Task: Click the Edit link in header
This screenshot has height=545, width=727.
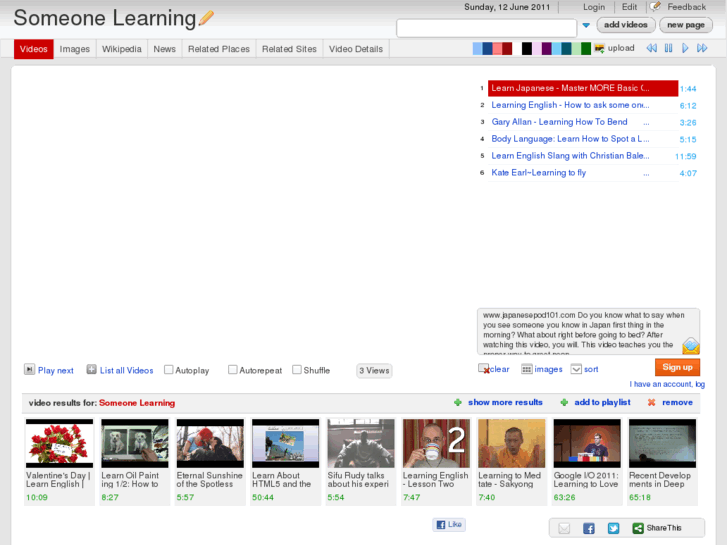Action: pos(629,7)
